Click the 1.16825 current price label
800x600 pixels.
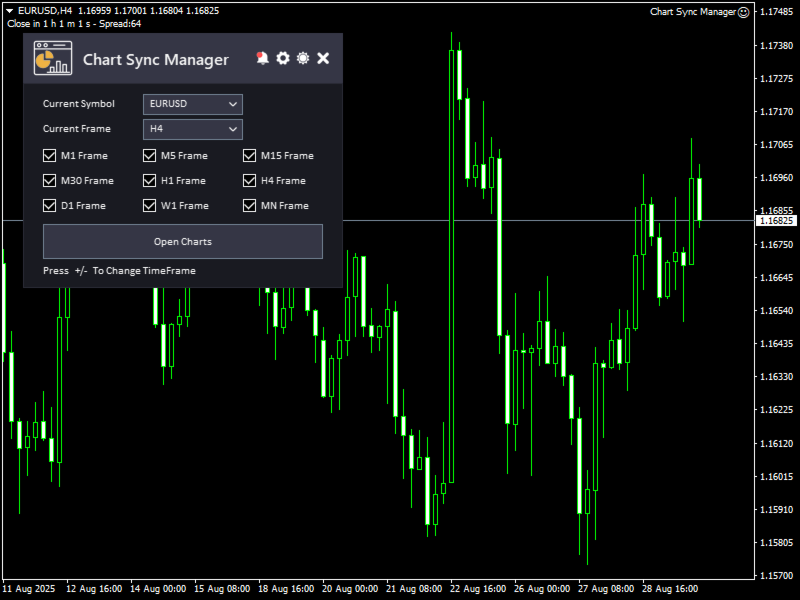[x=776, y=221]
